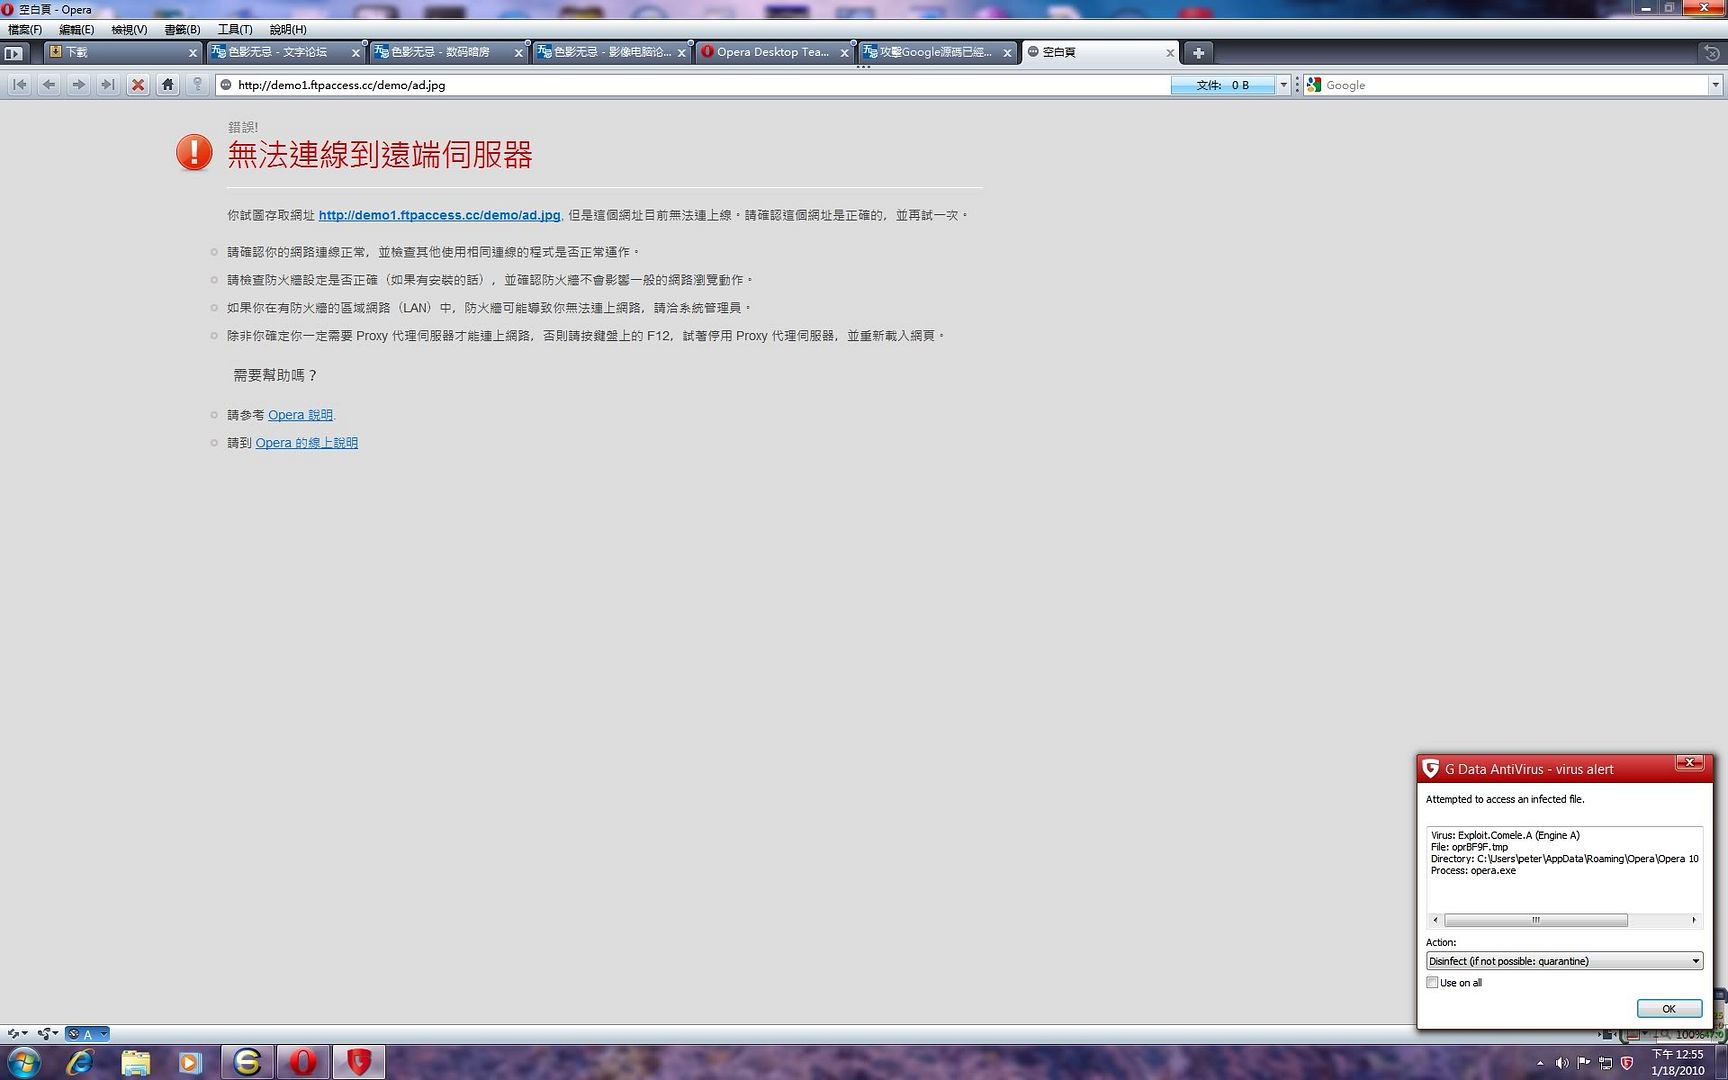1728x1080 pixels.
Task: Click the virus details scroll left arrow
Action: 1436,920
